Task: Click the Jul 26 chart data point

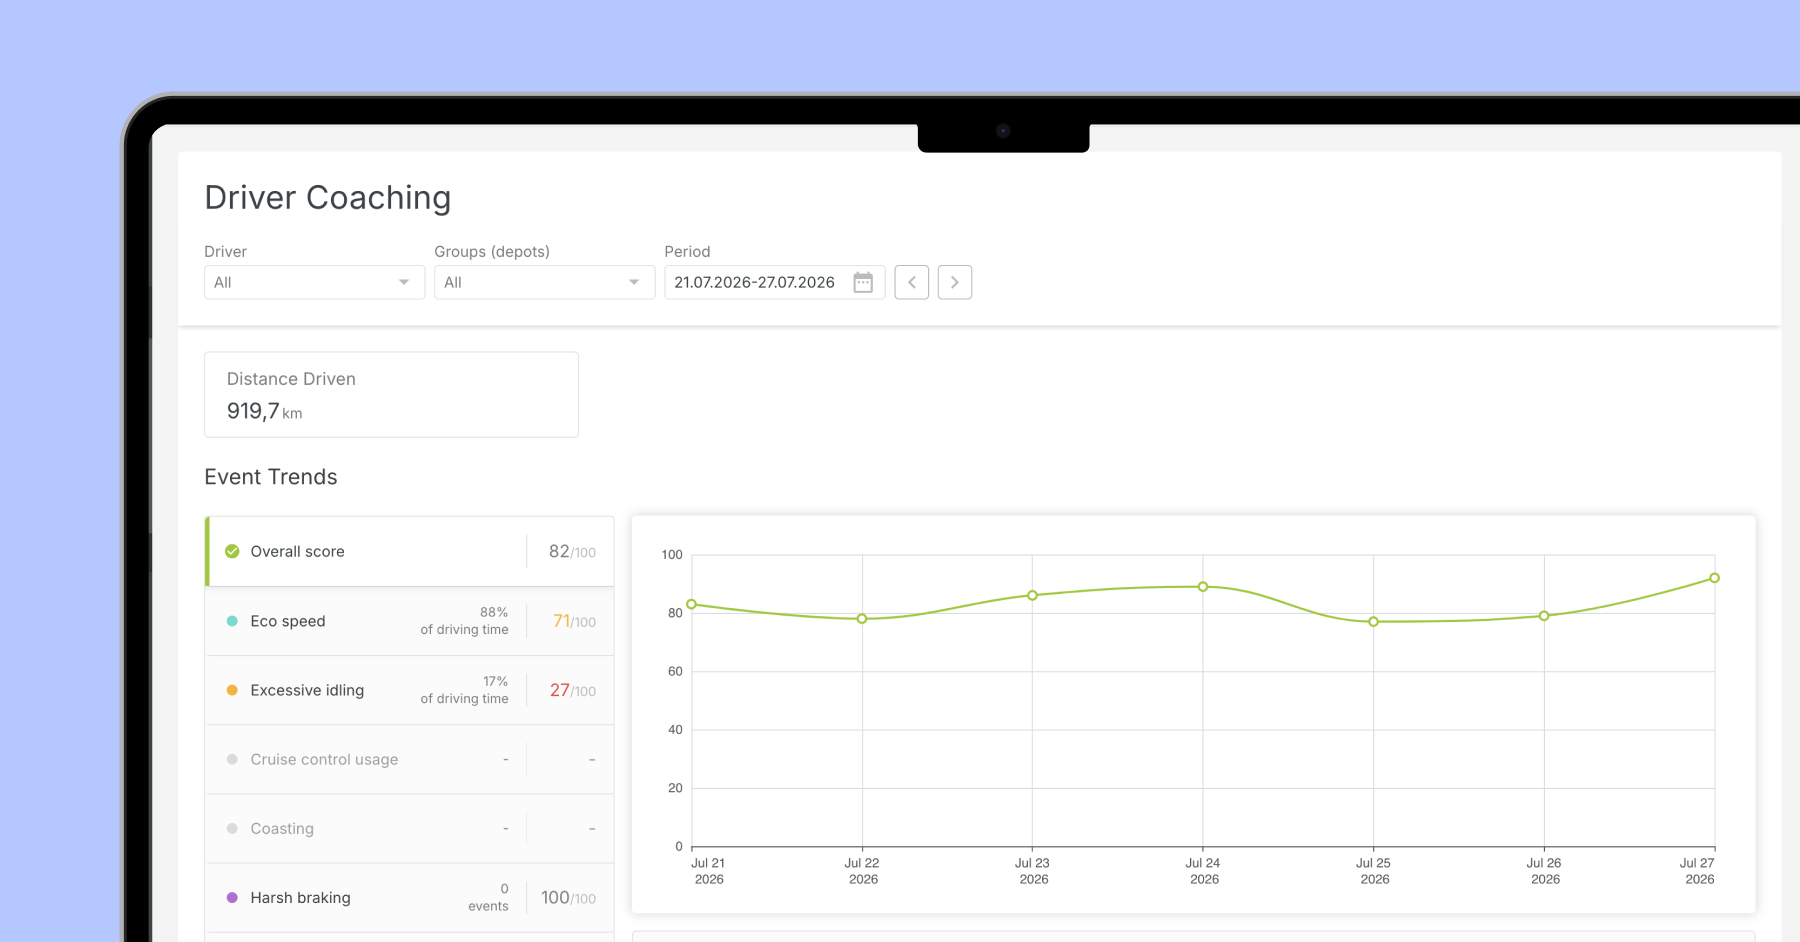Action: [1544, 616]
